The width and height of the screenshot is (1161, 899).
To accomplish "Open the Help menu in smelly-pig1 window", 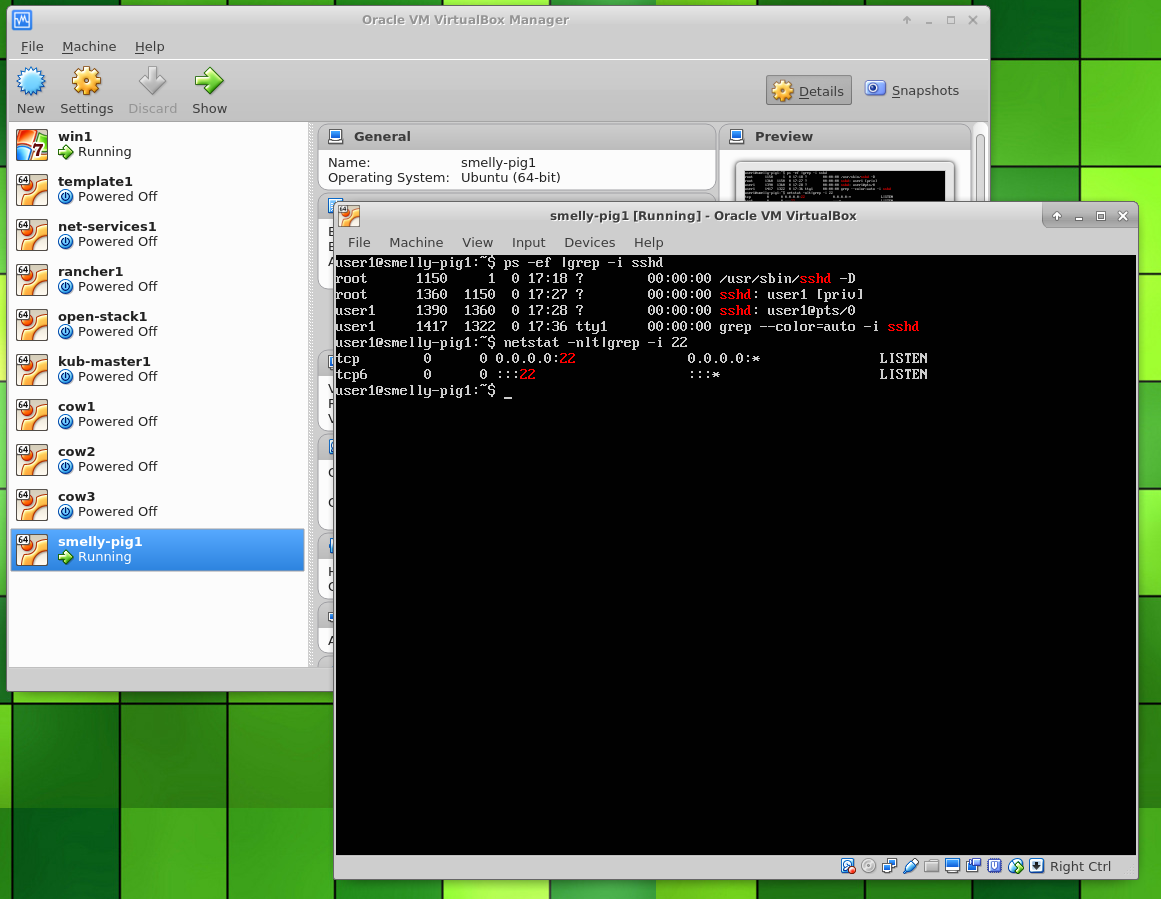I will click(649, 243).
